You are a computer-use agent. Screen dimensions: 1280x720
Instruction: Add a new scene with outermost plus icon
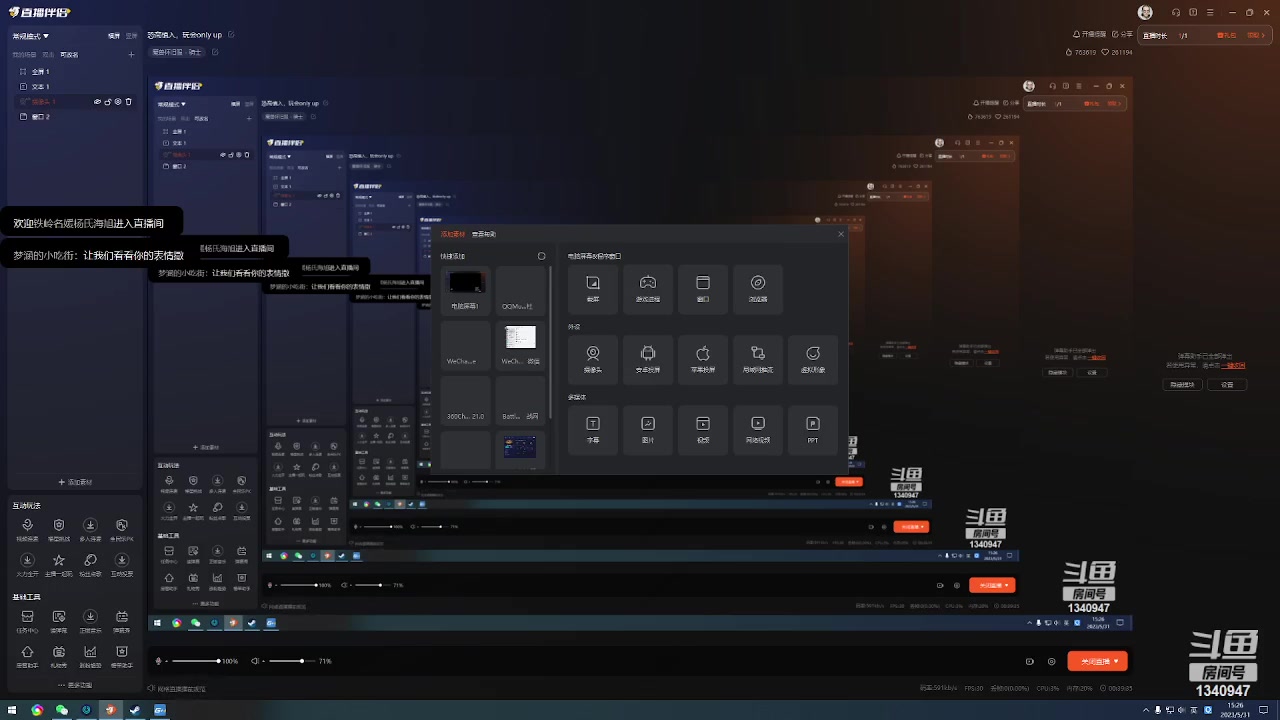point(131,55)
